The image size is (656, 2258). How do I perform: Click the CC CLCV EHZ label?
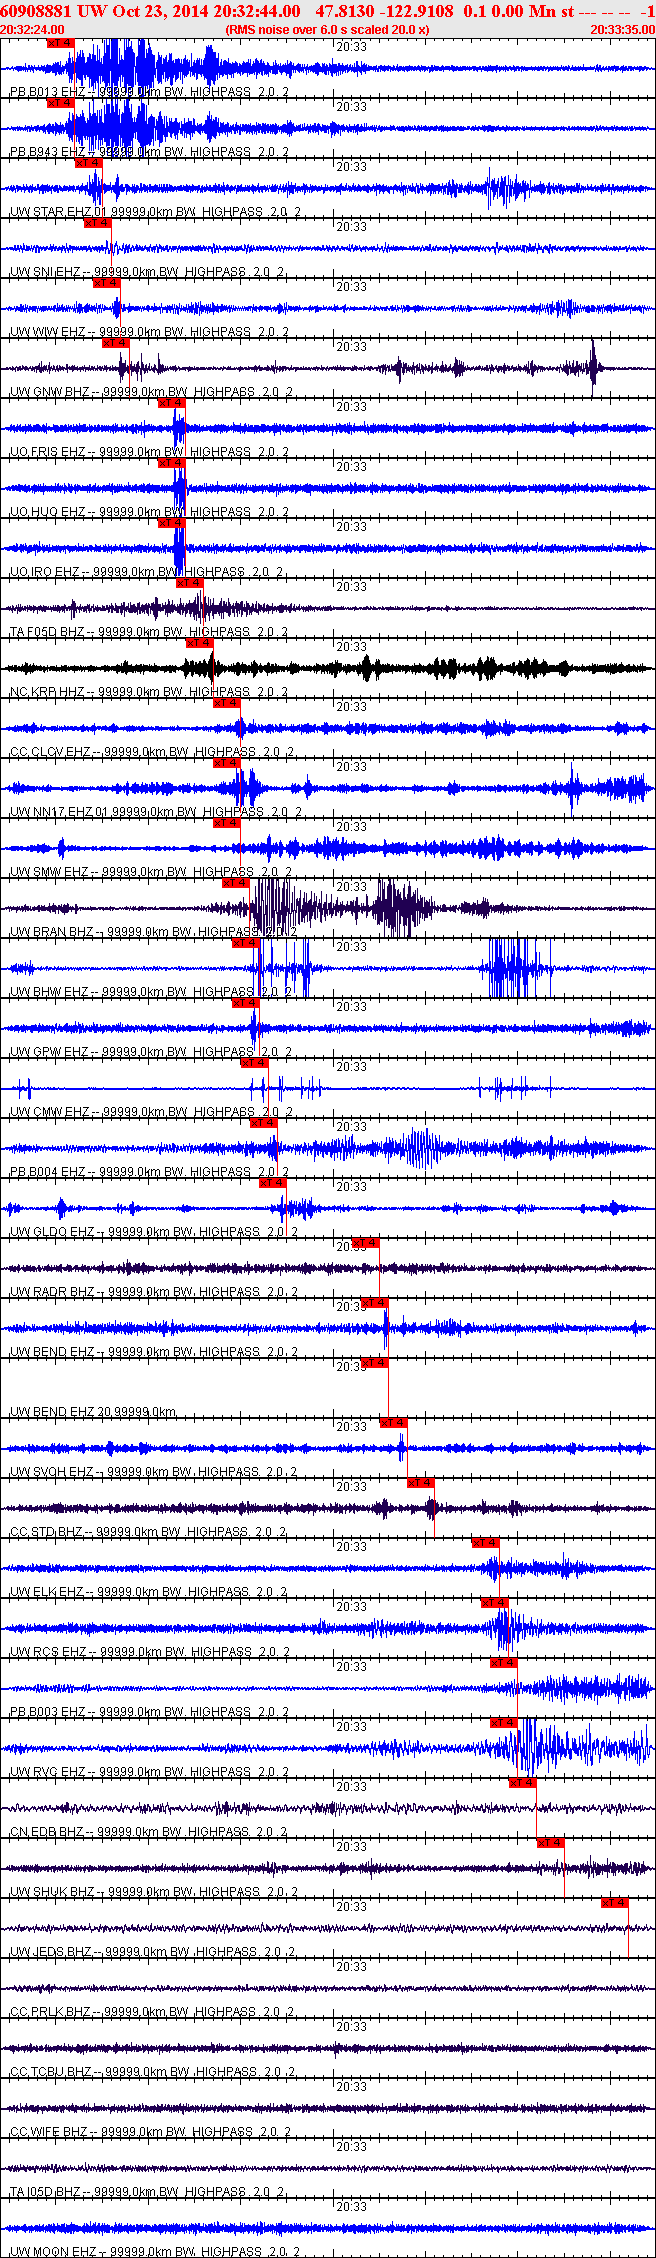152,752
